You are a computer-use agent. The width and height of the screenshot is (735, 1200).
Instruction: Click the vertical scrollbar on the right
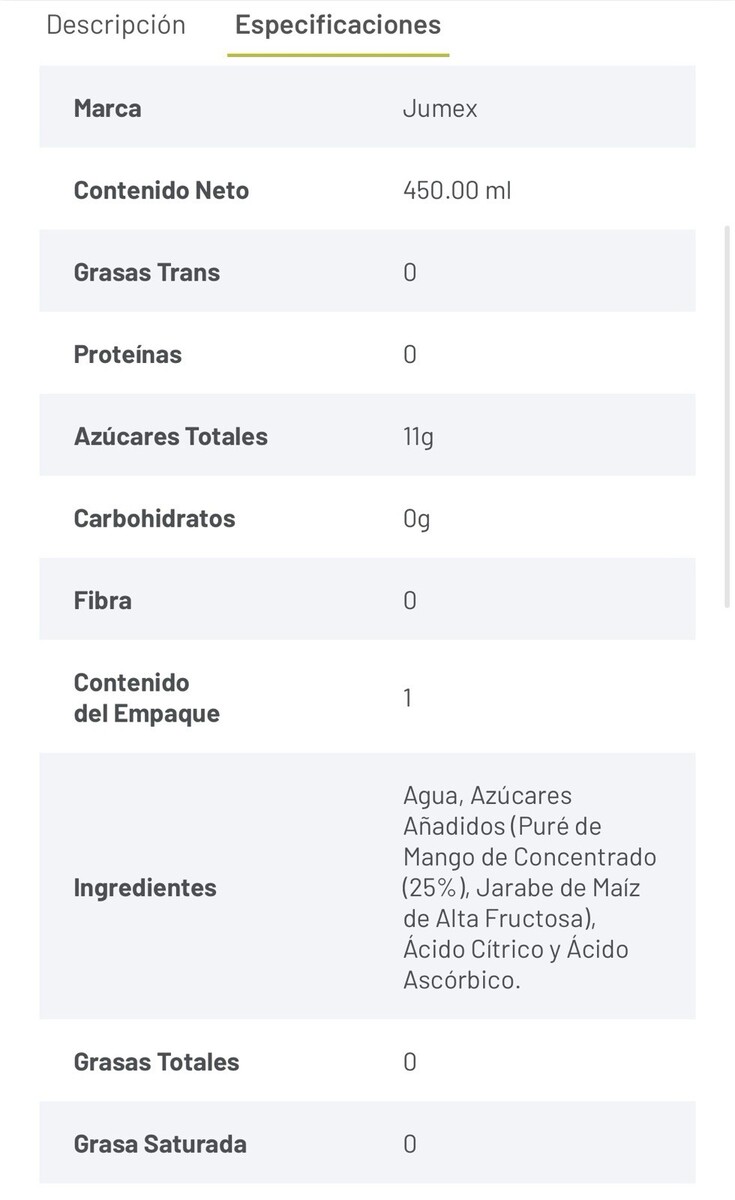pyautogui.click(x=728, y=415)
